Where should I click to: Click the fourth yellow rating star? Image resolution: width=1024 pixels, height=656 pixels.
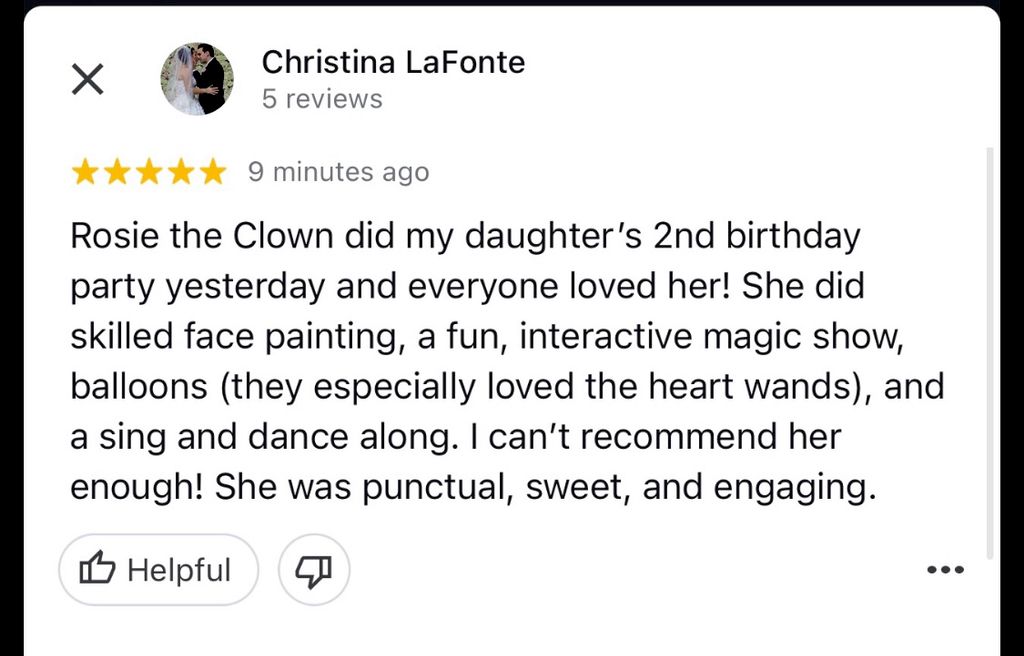(x=181, y=172)
